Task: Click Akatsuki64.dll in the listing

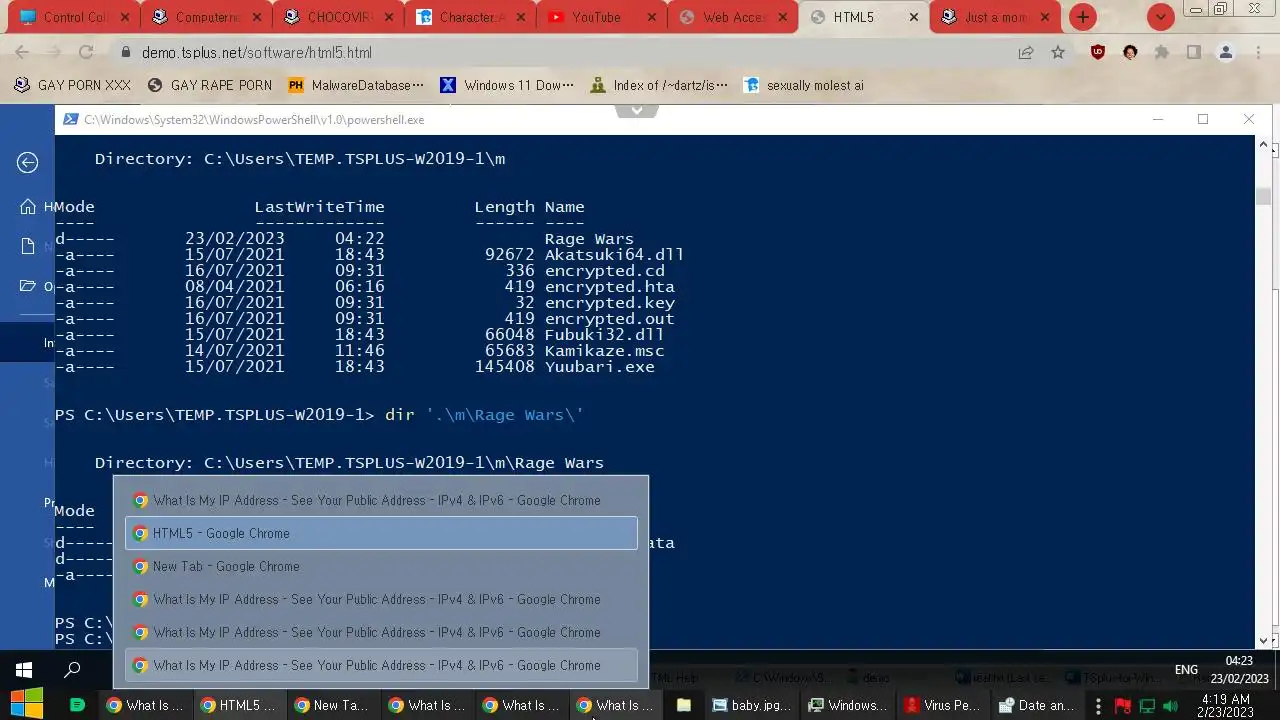Action: [614, 255]
